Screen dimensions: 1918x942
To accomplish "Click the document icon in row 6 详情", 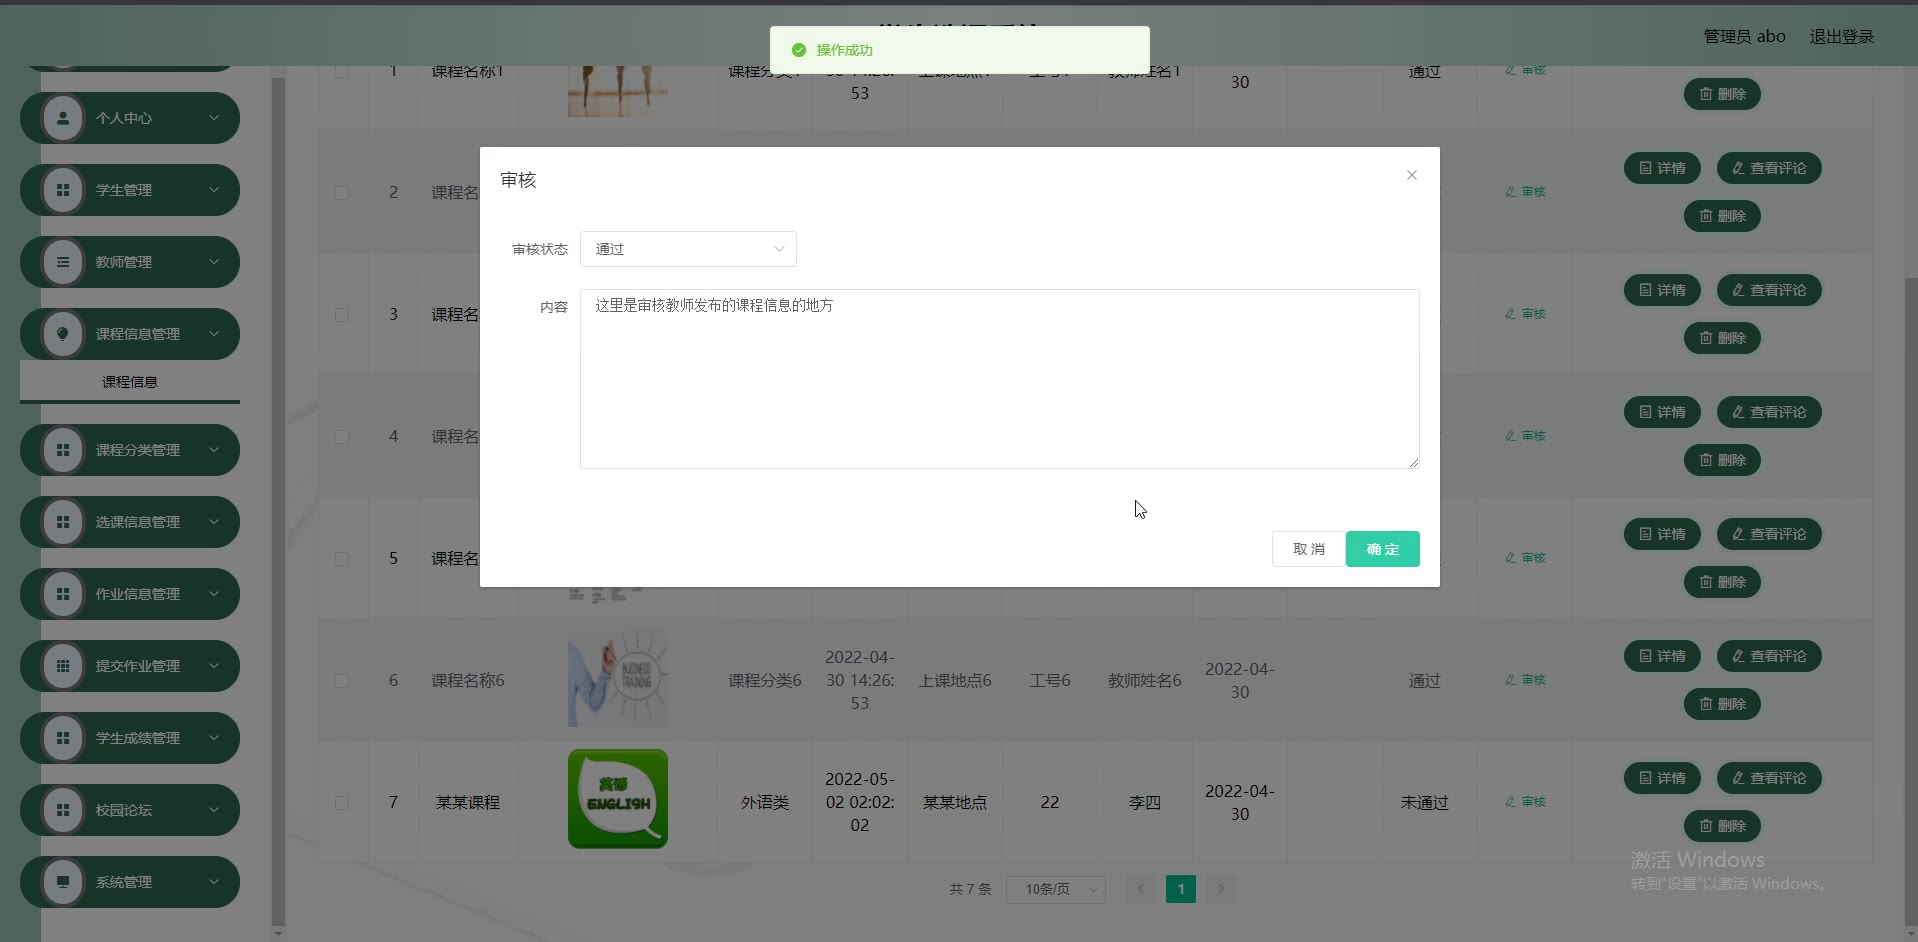I will [1646, 656].
